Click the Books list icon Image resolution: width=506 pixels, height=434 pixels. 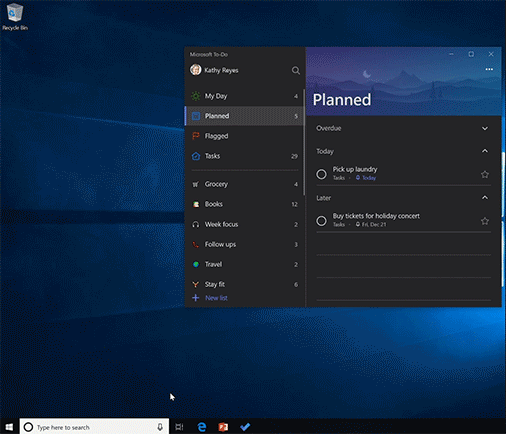pos(196,204)
